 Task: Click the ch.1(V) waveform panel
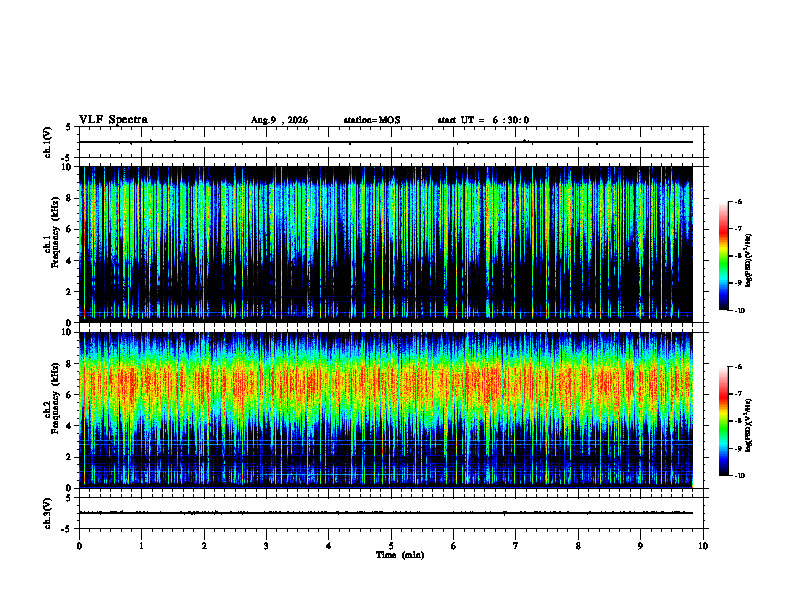[391, 142]
